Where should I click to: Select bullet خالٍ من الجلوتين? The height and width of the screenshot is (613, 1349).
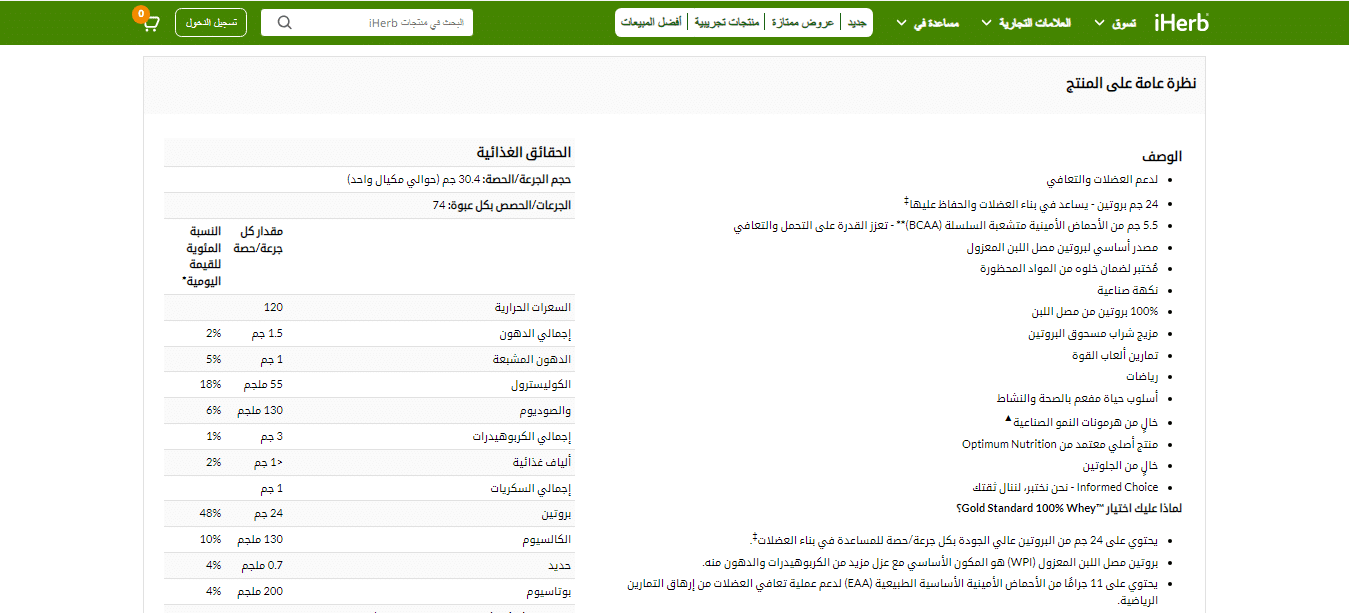pos(1121,466)
